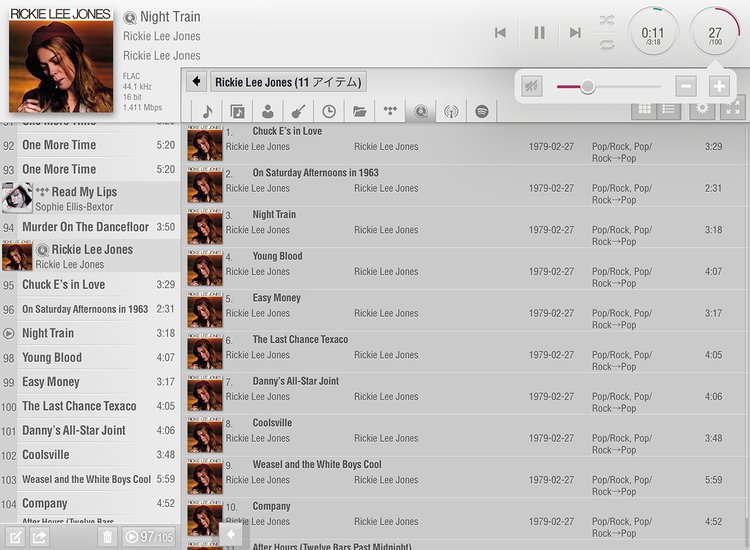Pause the current playback
The height and width of the screenshot is (550, 750).
539,33
